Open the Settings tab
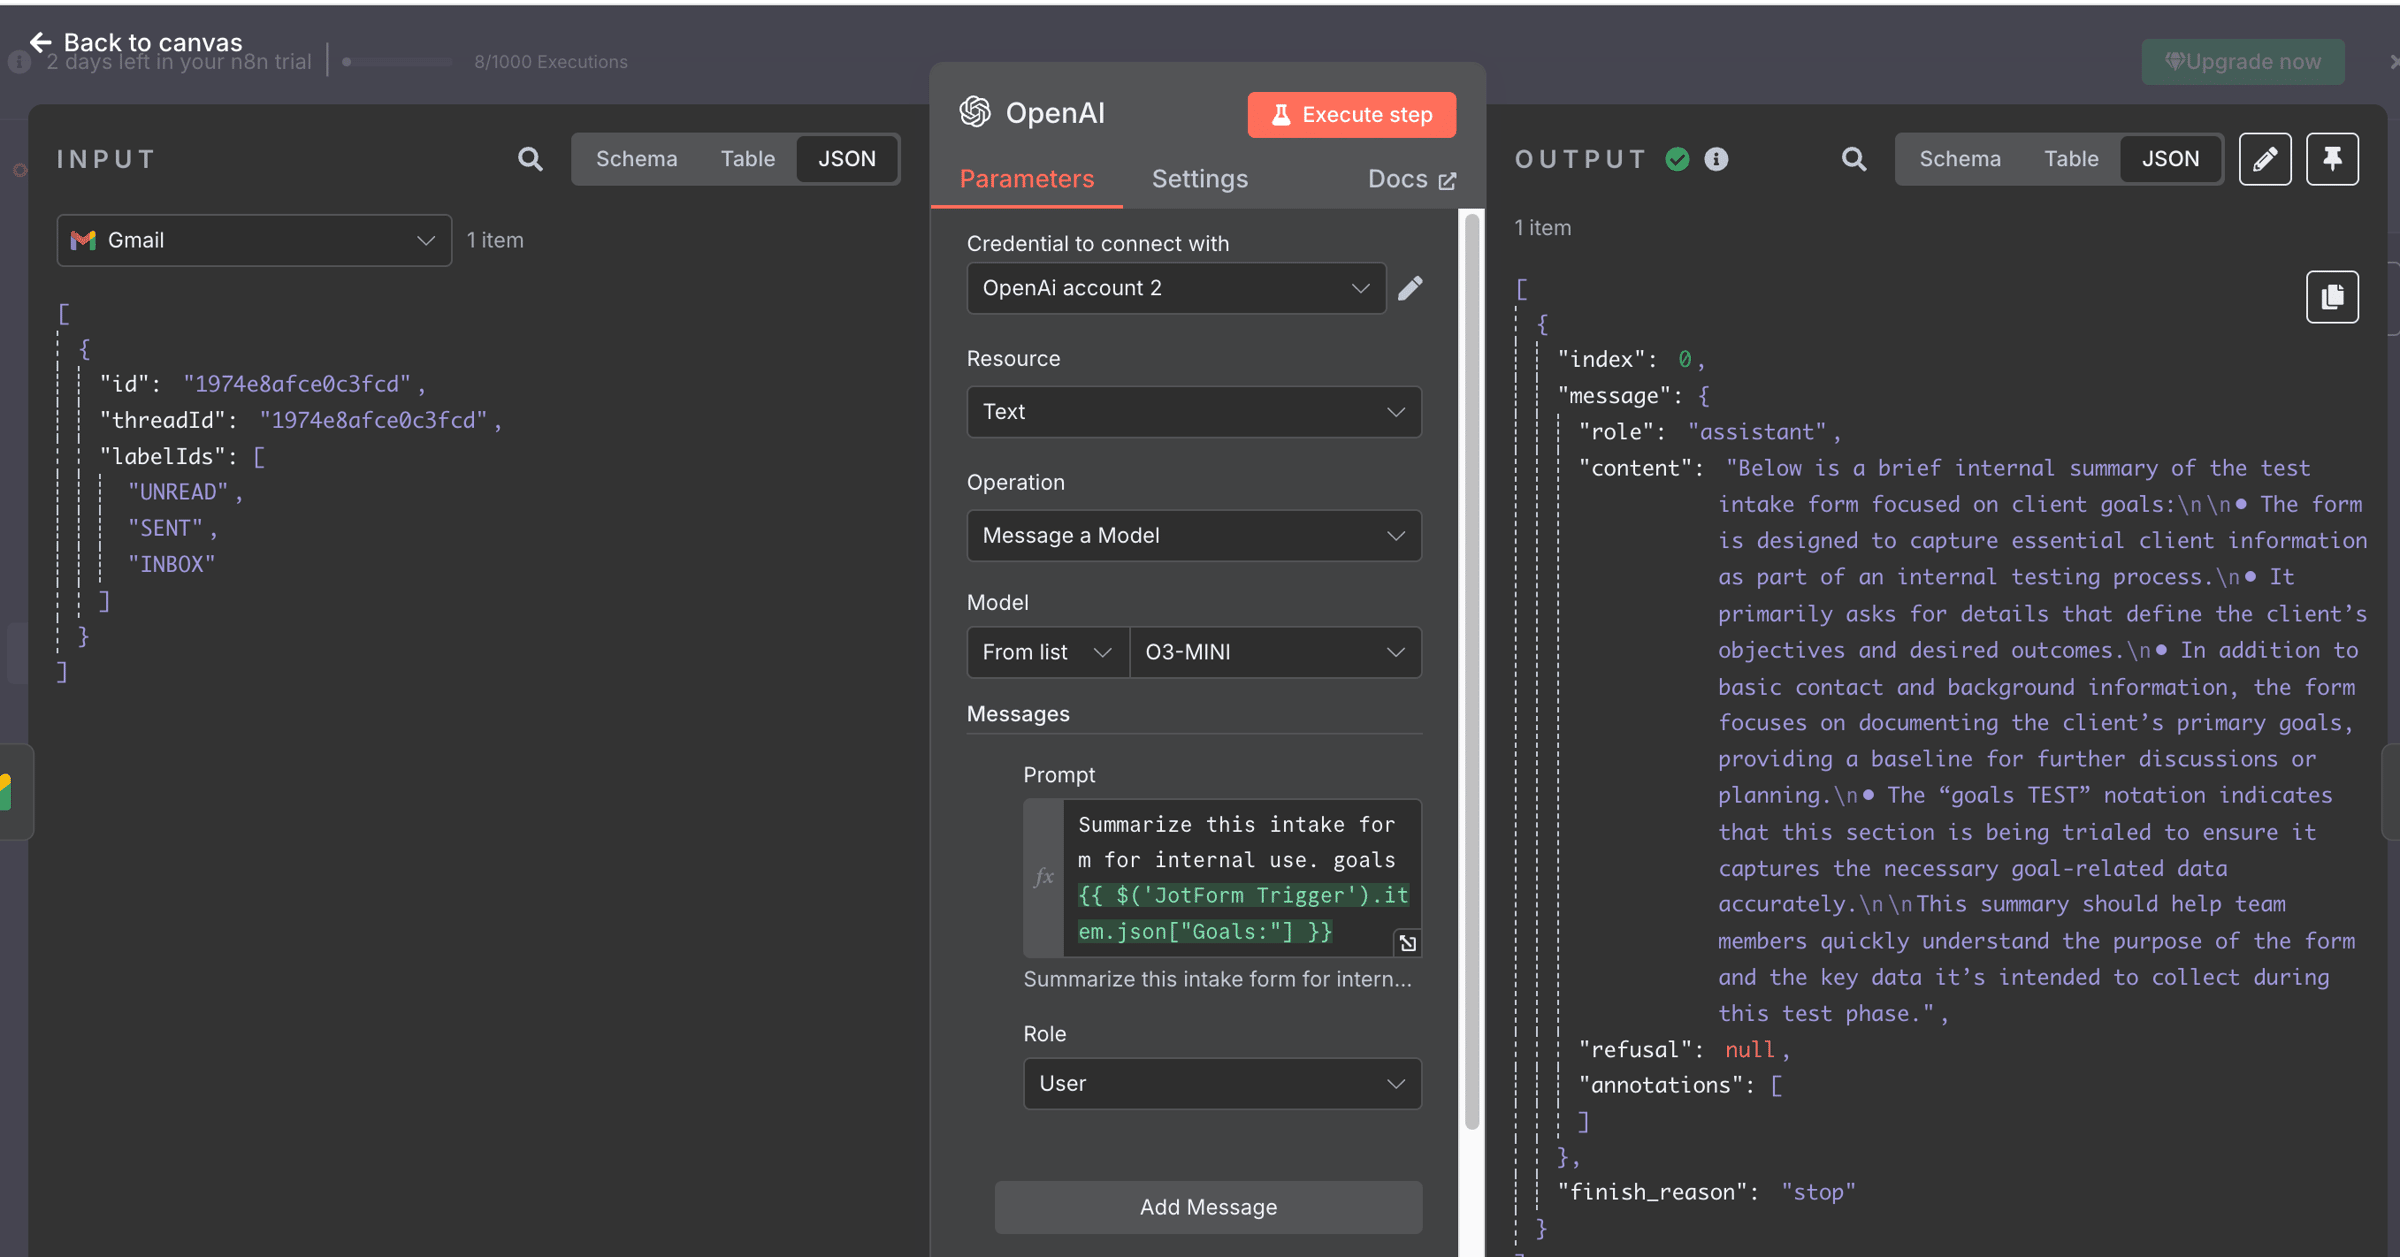 click(x=1199, y=179)
